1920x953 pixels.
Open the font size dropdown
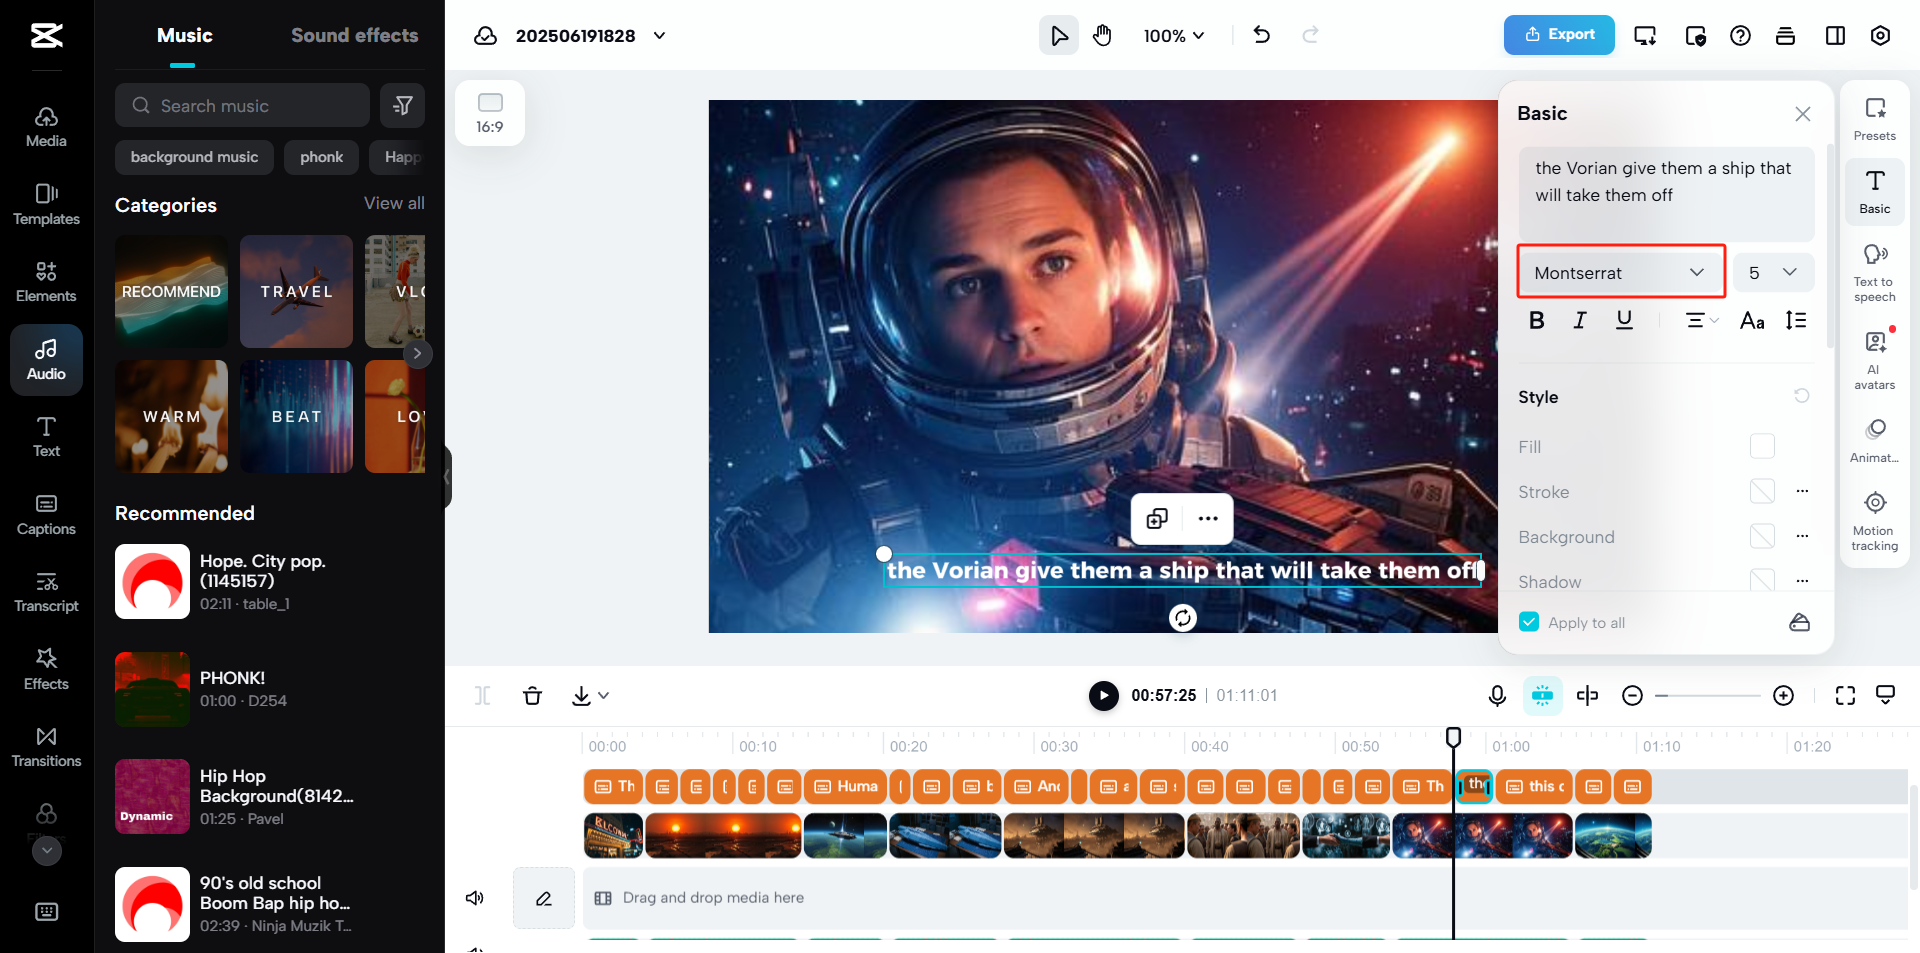click(1773, 272)
